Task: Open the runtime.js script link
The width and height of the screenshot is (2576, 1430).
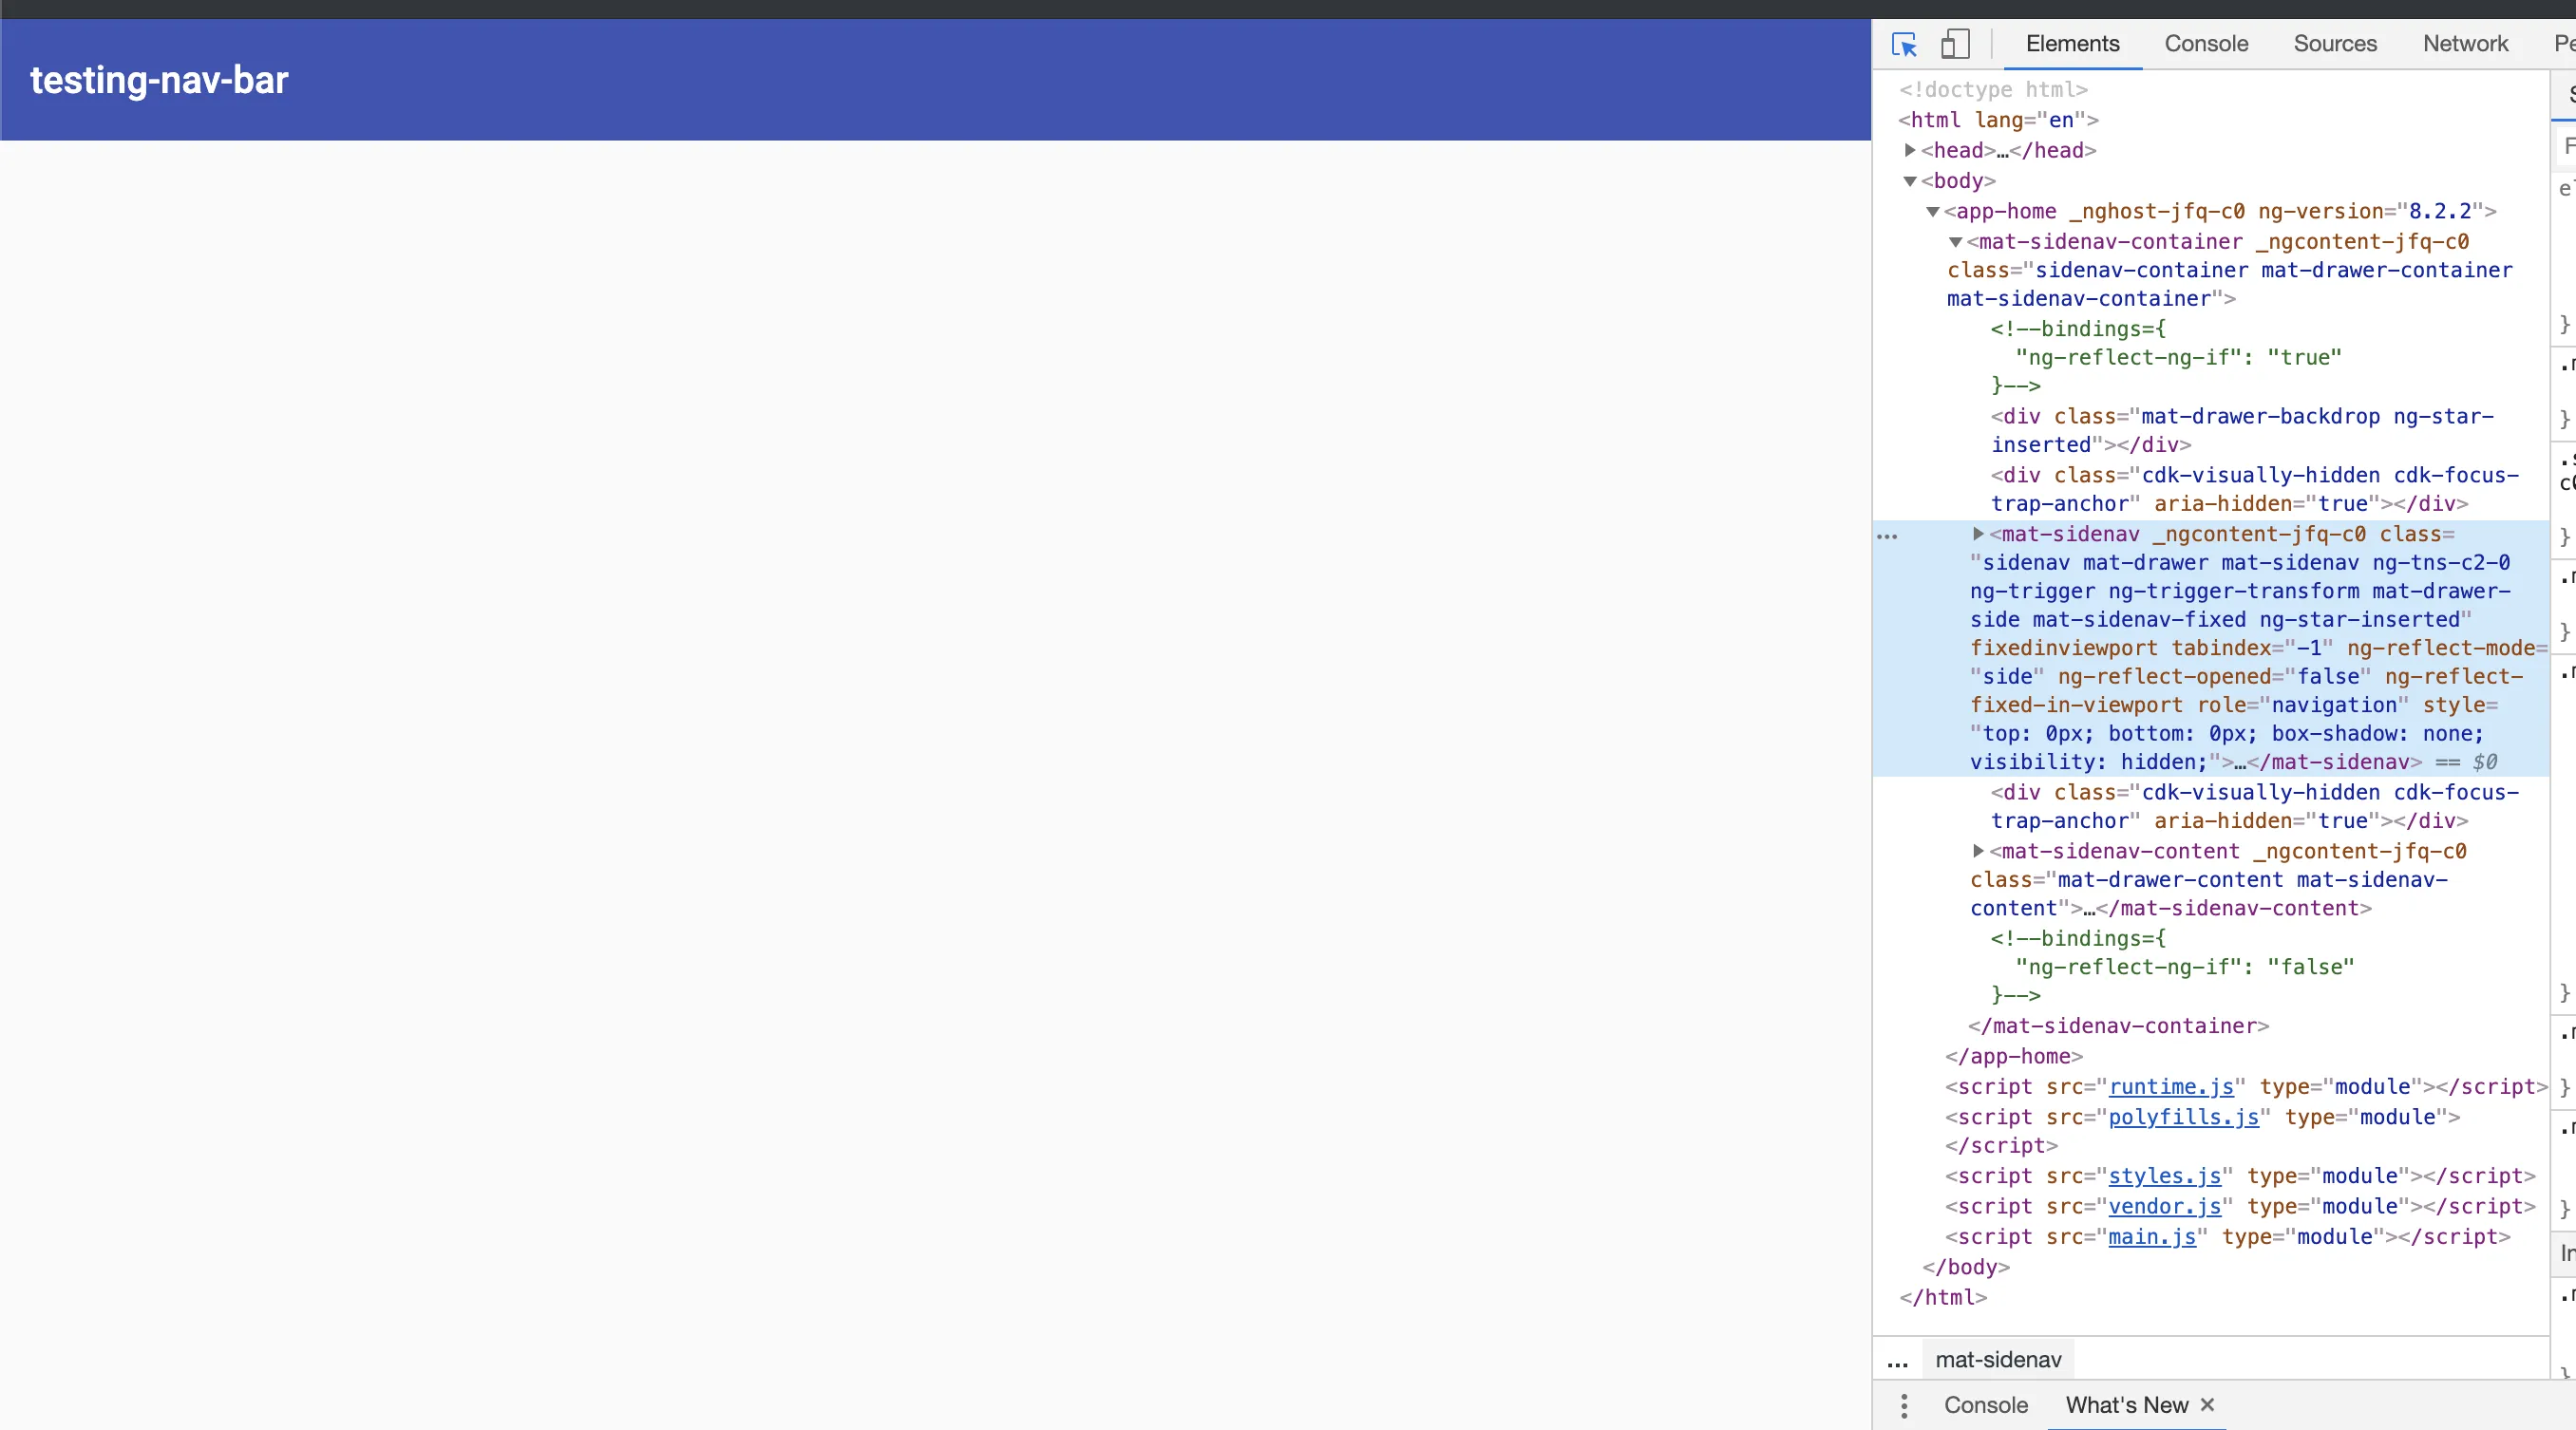Action: click(x=2171, y=1087)
